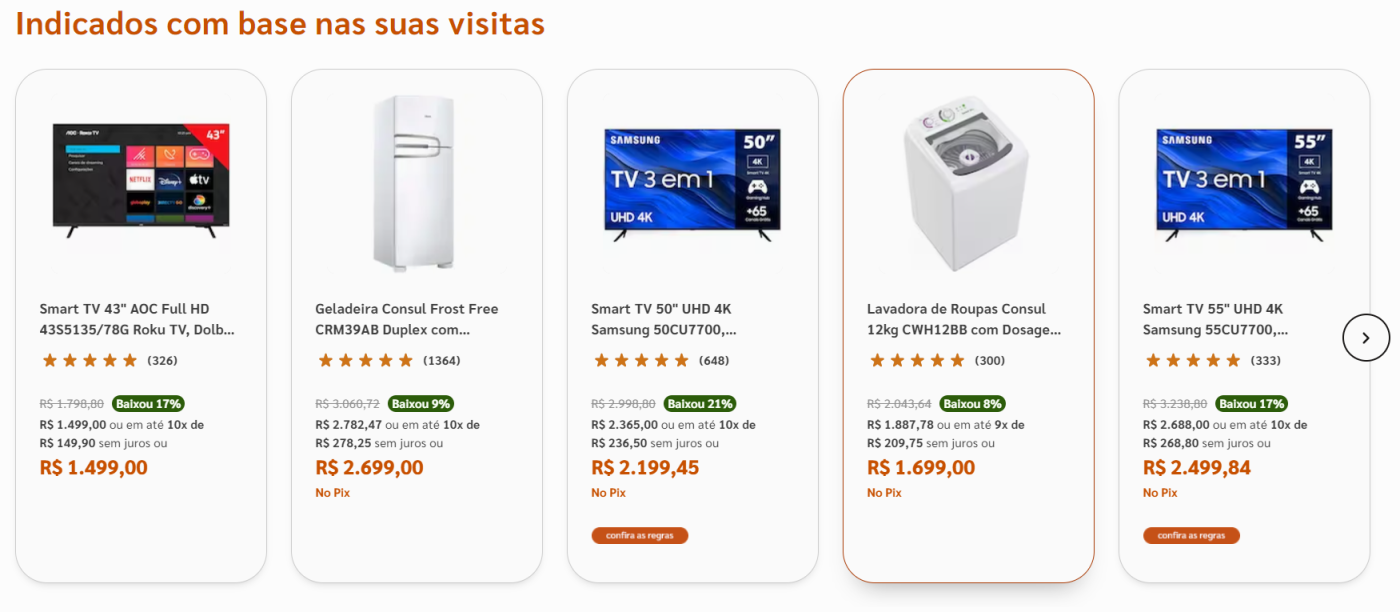This screenshot has height=612, width=1400.
Task: Click star rating with 333 reviews
Action: click(x=1193, y=361)
